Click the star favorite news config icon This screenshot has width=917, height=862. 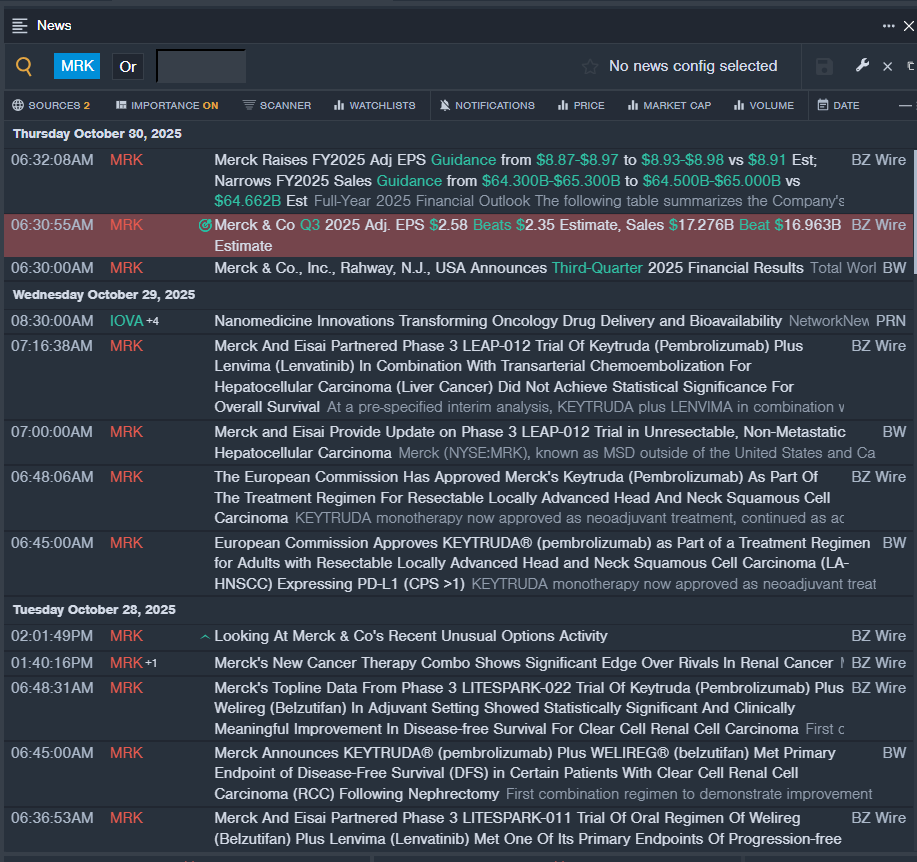[x=590, y=67]
